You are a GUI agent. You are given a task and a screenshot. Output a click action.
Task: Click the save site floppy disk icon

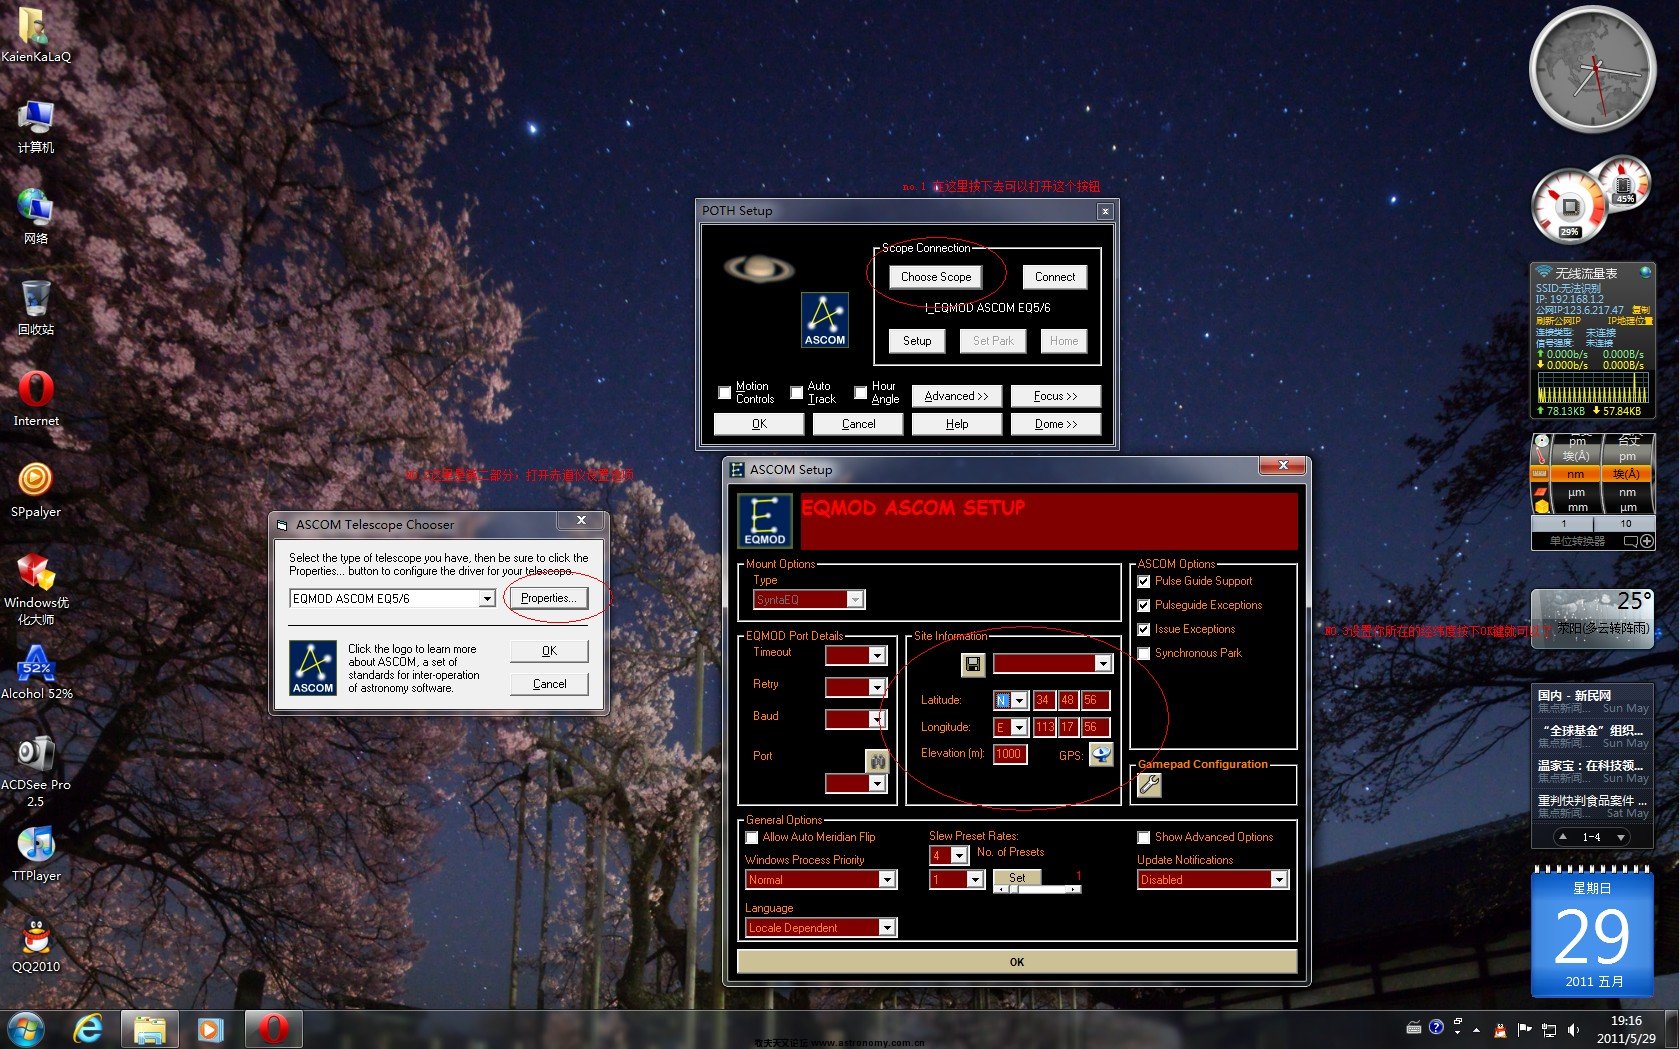coord(973,664)
